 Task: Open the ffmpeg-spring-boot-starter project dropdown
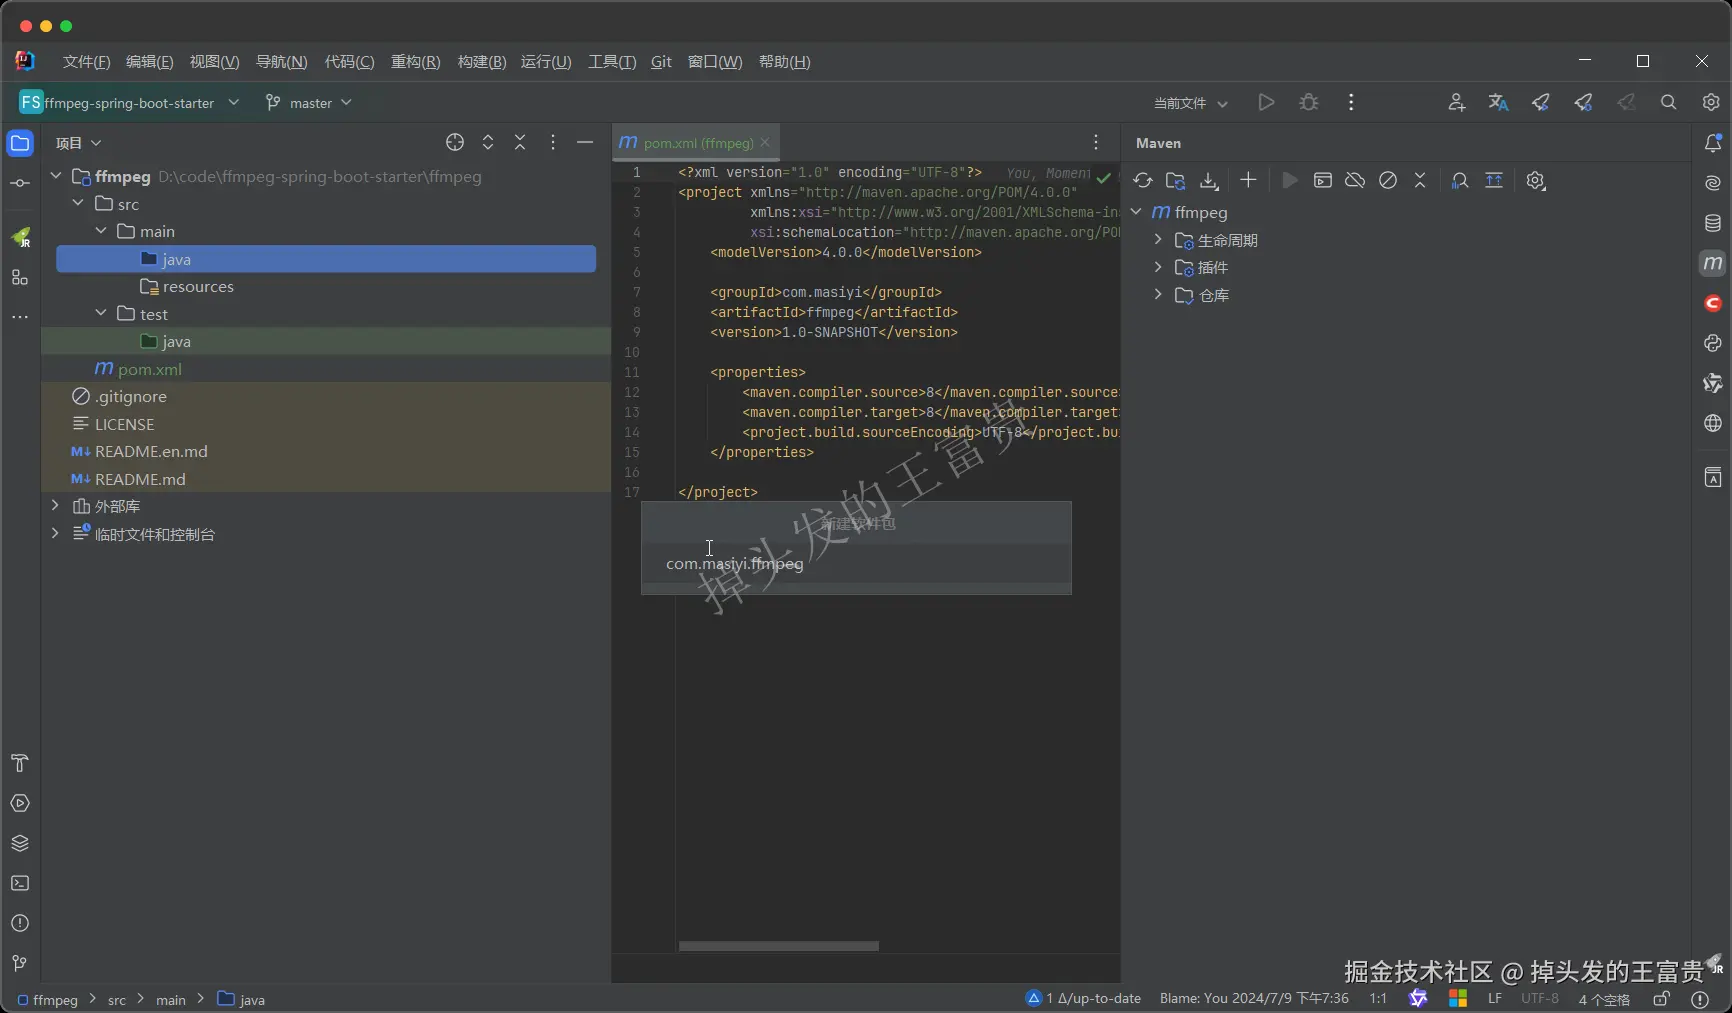(130, 102)
